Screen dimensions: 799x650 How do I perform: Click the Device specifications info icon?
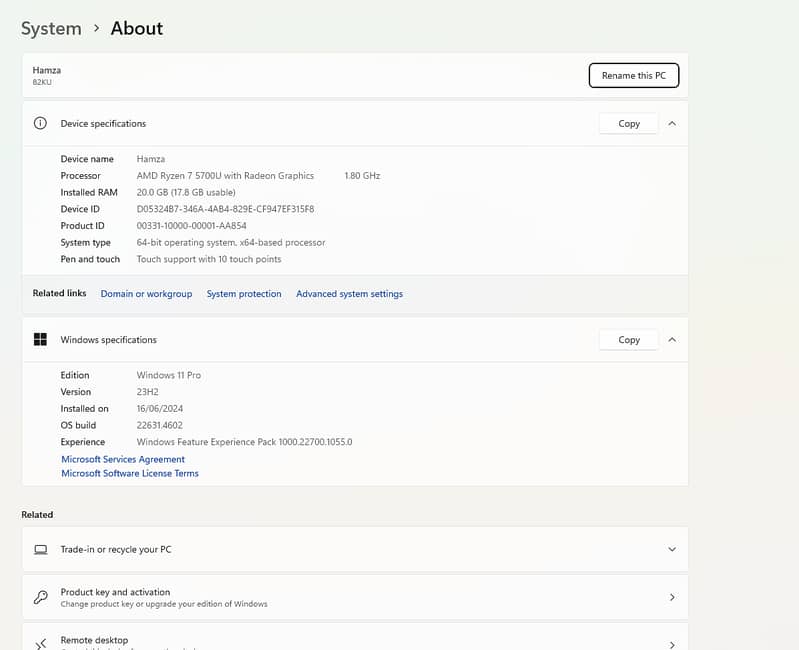[40, 123]
